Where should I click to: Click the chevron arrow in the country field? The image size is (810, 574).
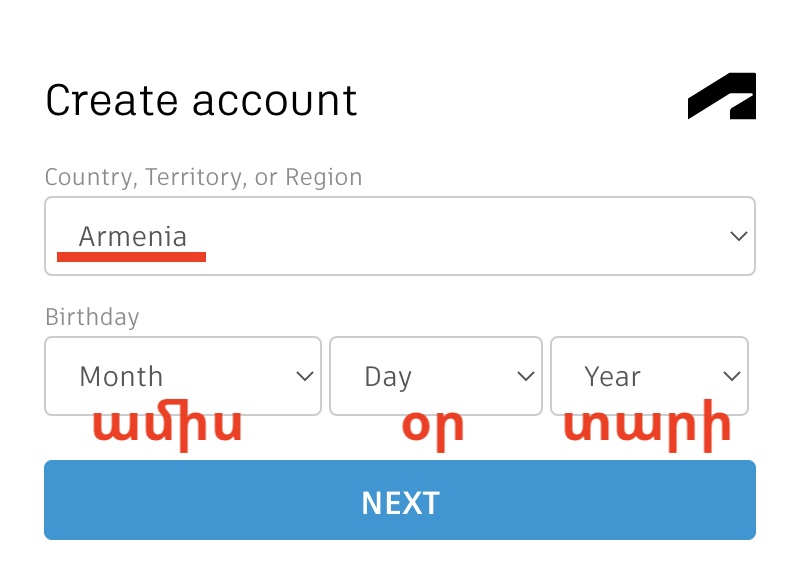point(739,237)
